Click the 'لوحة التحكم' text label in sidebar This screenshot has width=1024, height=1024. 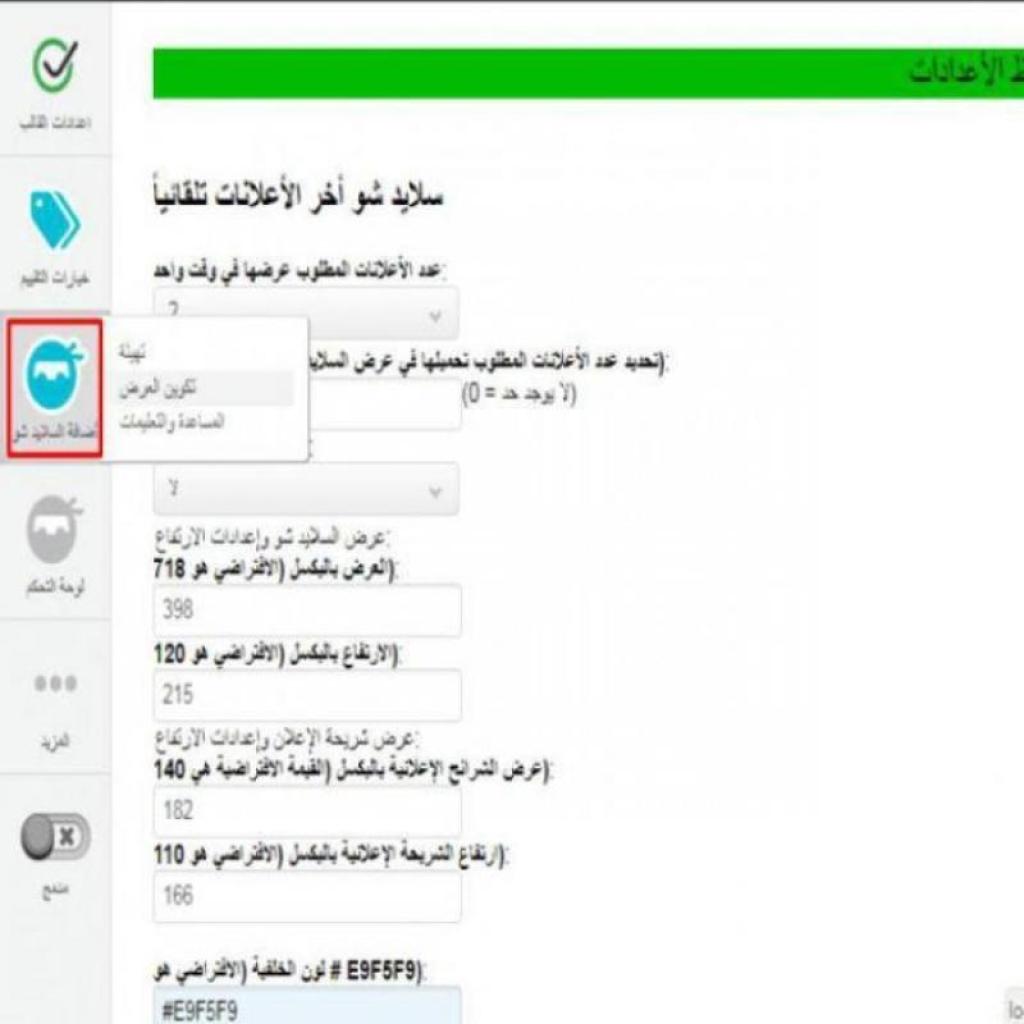tap(55, 587)
